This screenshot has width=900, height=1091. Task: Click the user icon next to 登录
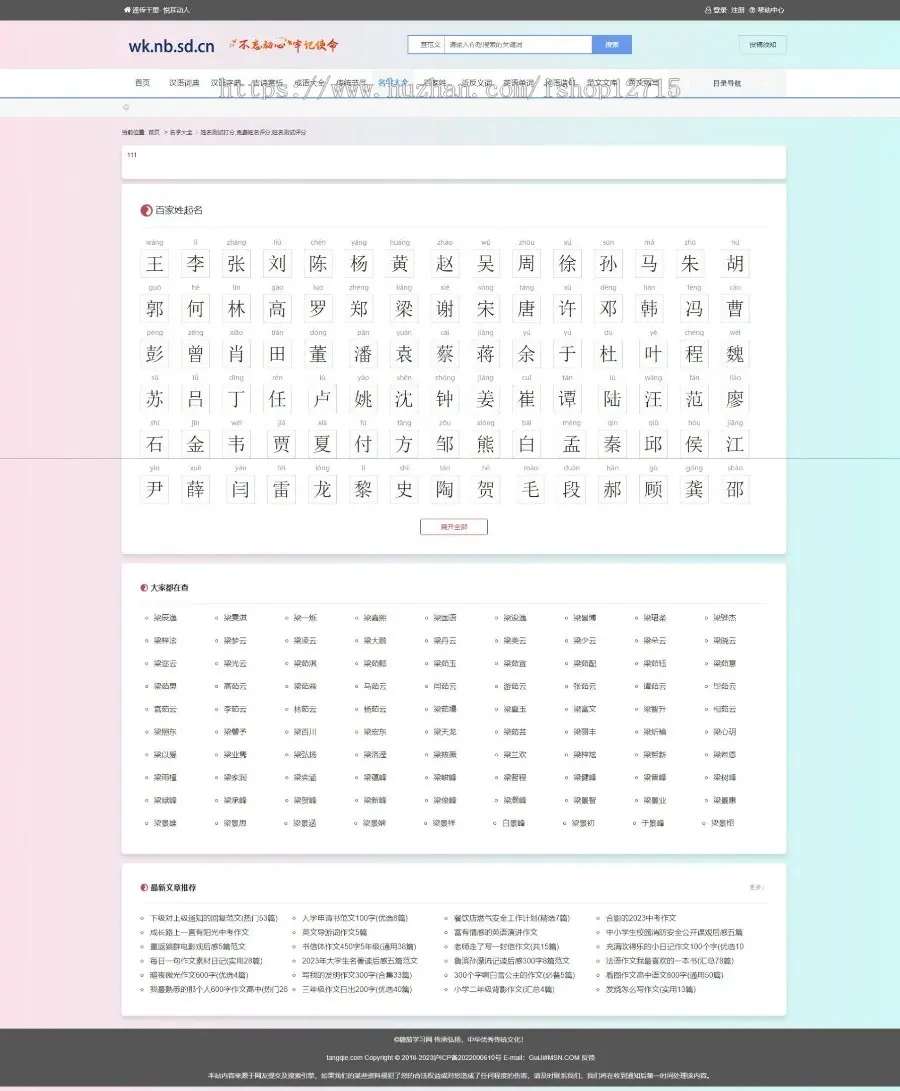pyautogui.click(x=708, y=11)
